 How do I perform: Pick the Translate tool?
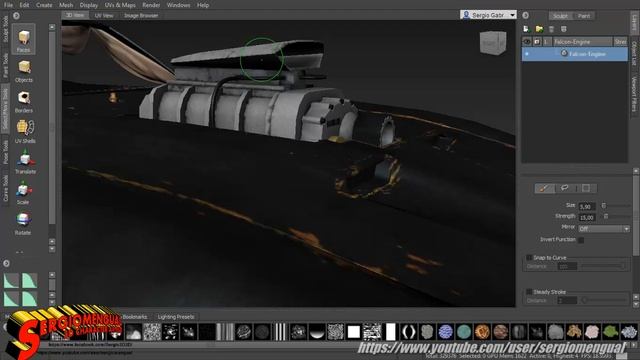coord(25,162)
